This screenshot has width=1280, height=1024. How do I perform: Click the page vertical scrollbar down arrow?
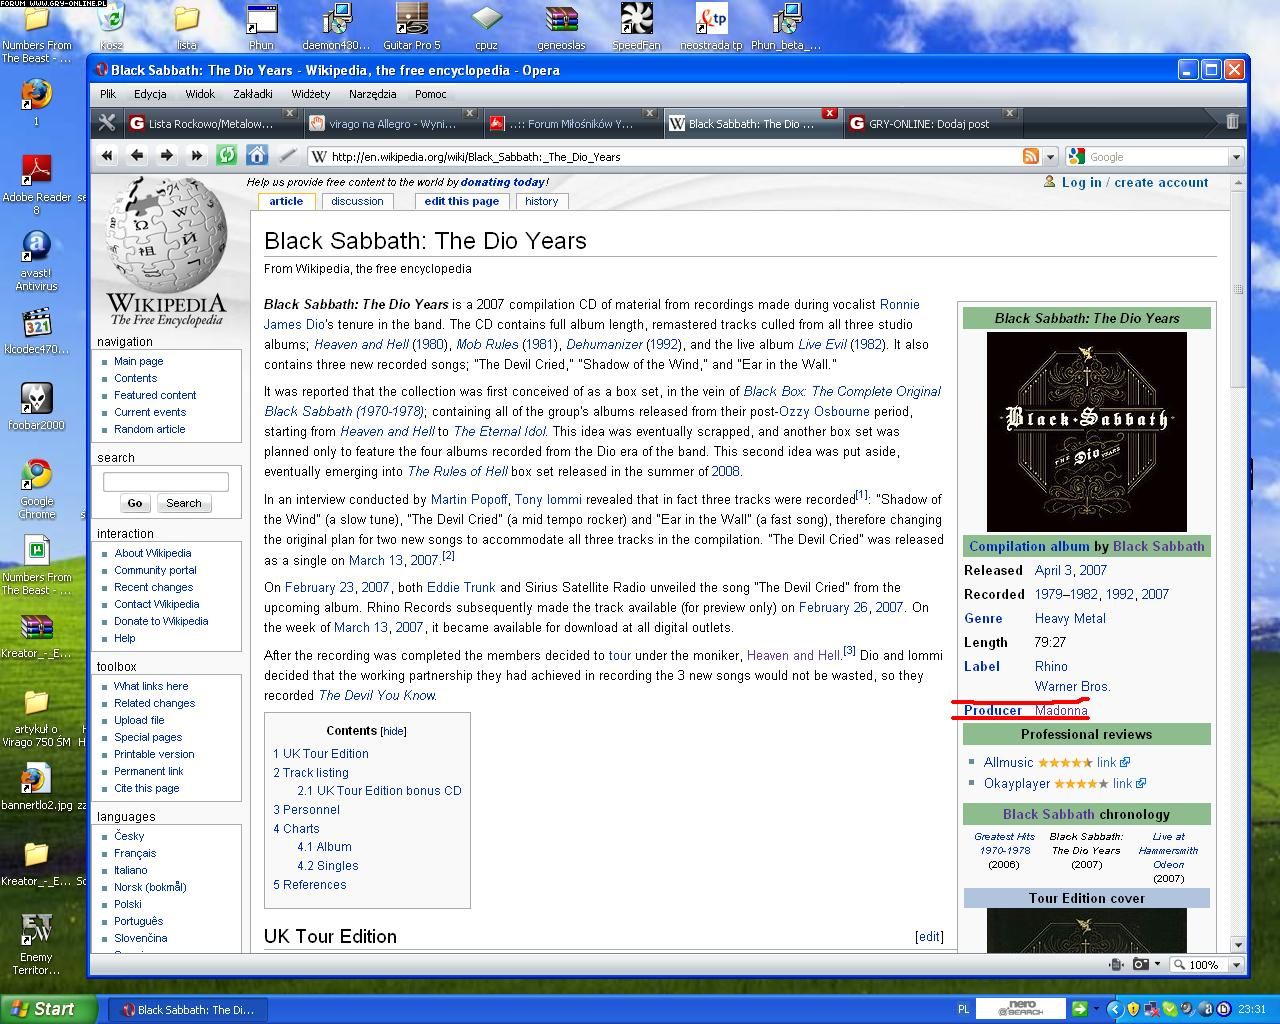(1238, 944)
